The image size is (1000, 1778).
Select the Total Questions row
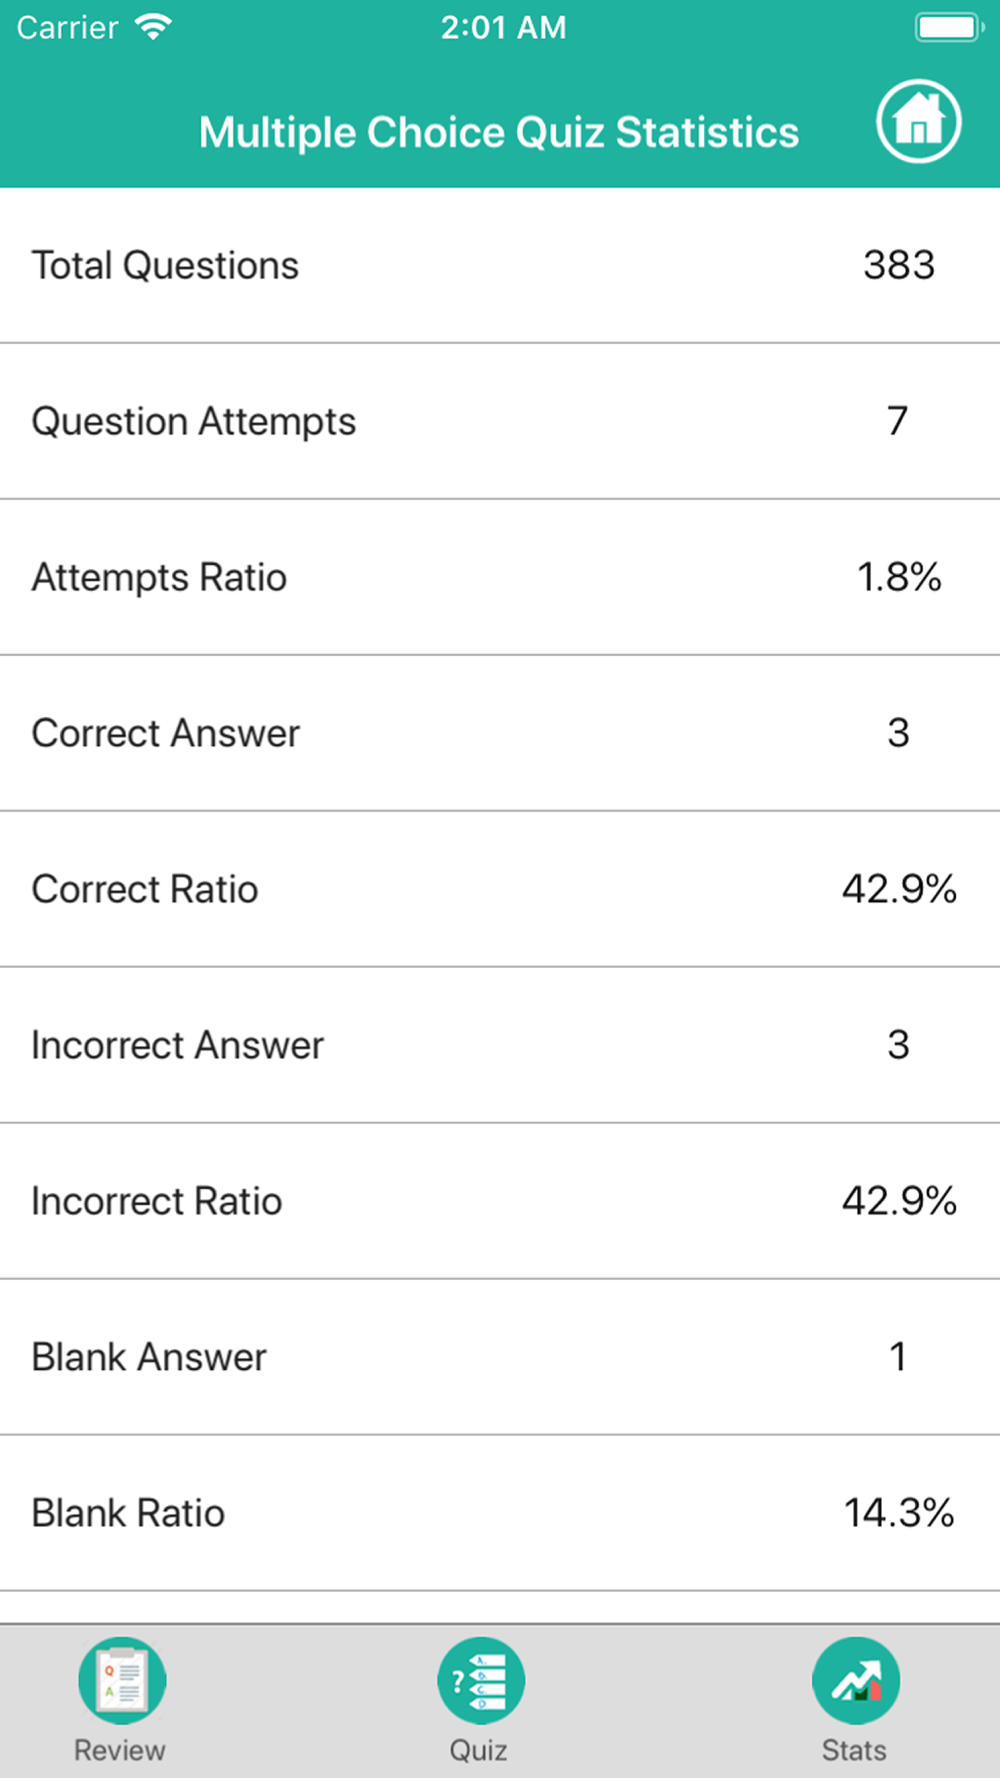tap(500, 266)
